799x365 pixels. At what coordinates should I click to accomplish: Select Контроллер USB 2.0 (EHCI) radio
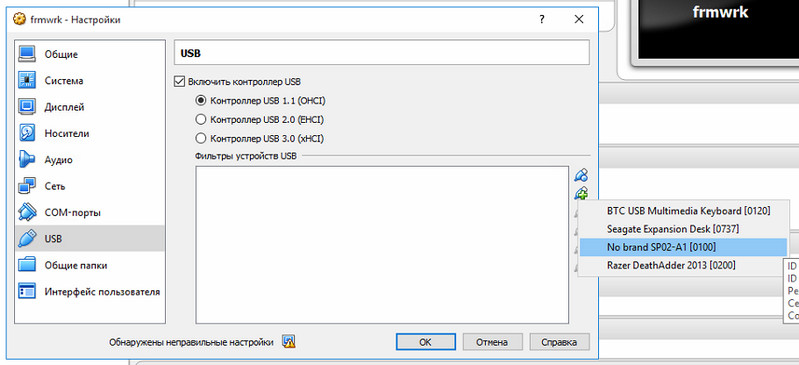(x=201, y=120)
